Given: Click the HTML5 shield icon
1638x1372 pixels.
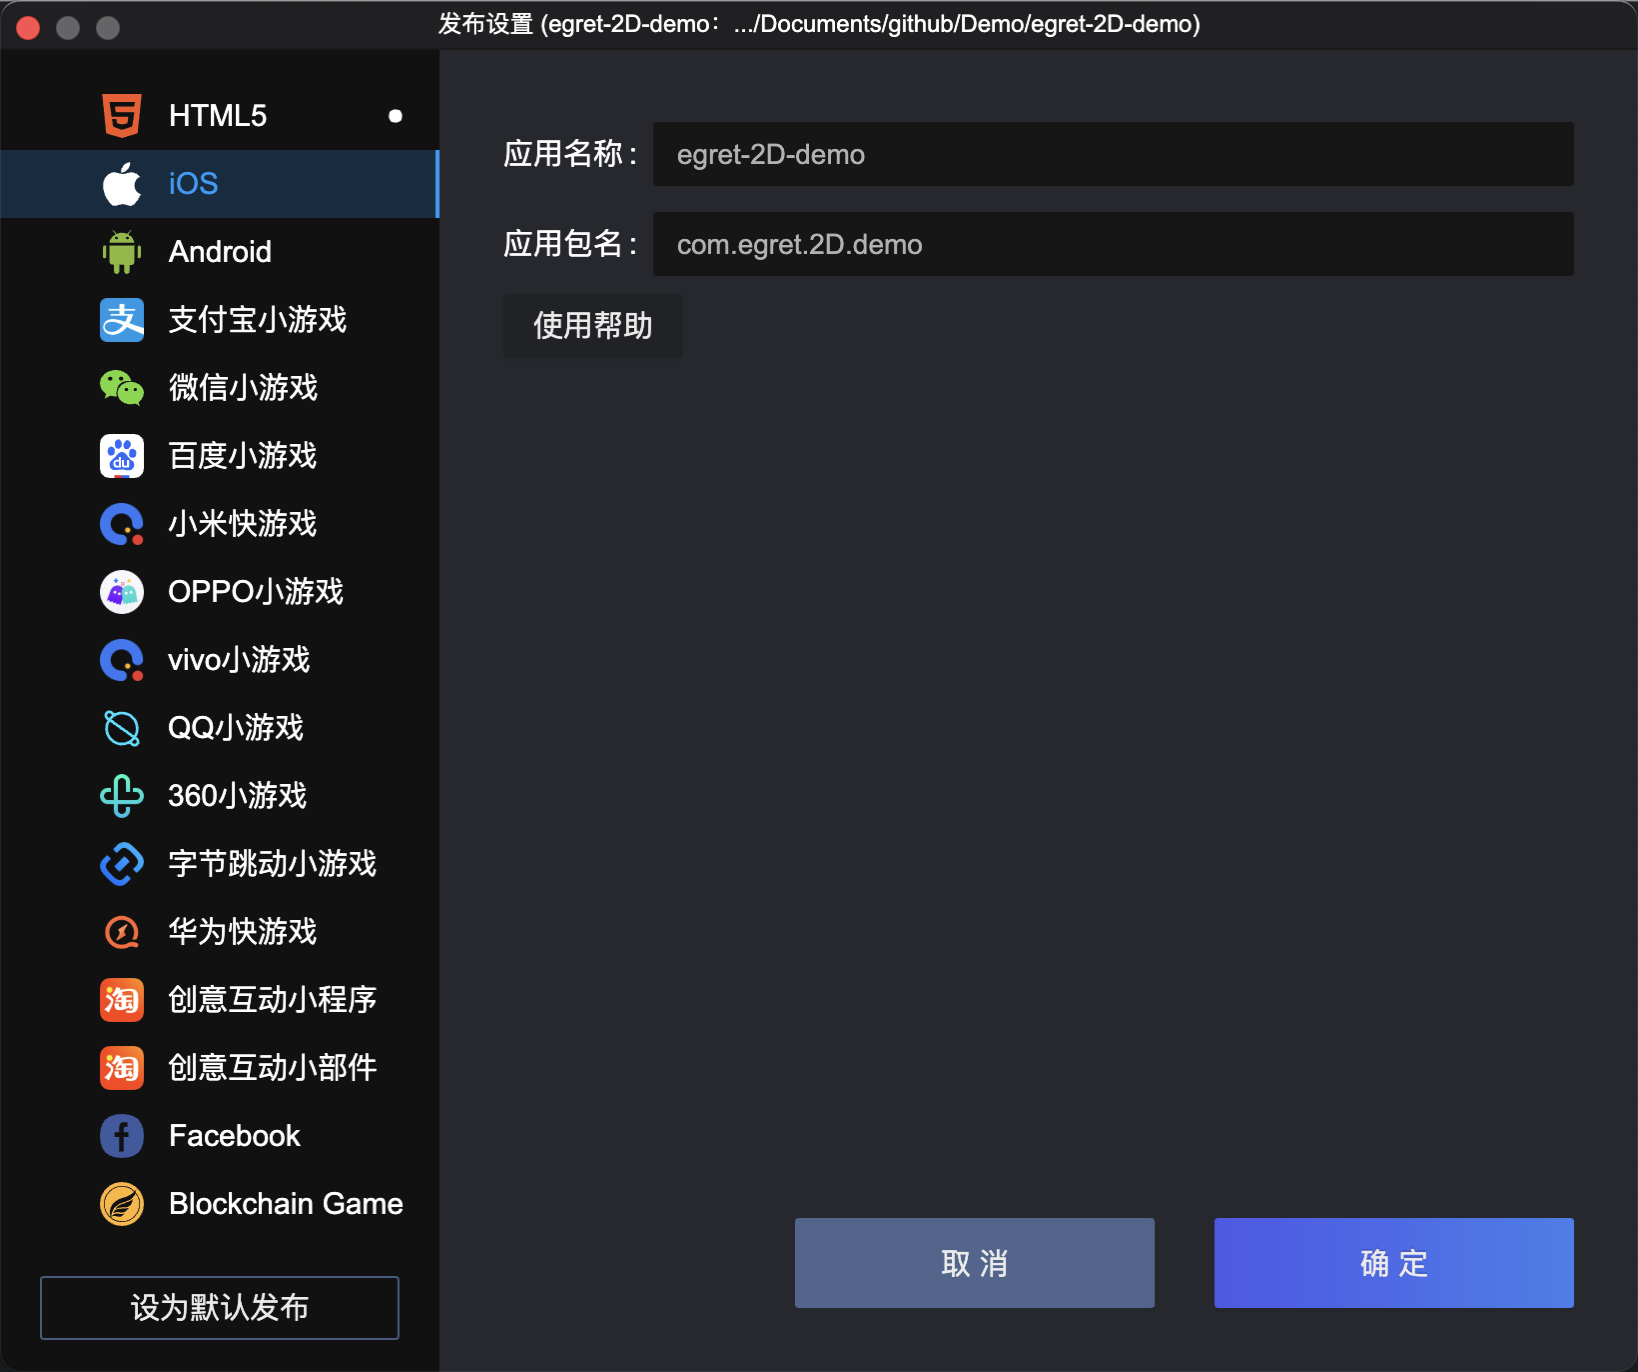Looking at the screenshot, I should tap(122, 116).
